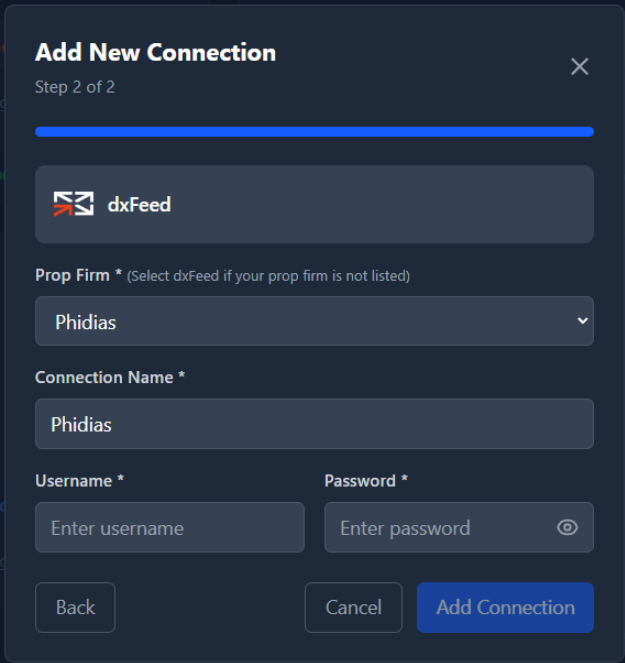Click into the Enter username field

pyautogui.click(x=170, y=527)
